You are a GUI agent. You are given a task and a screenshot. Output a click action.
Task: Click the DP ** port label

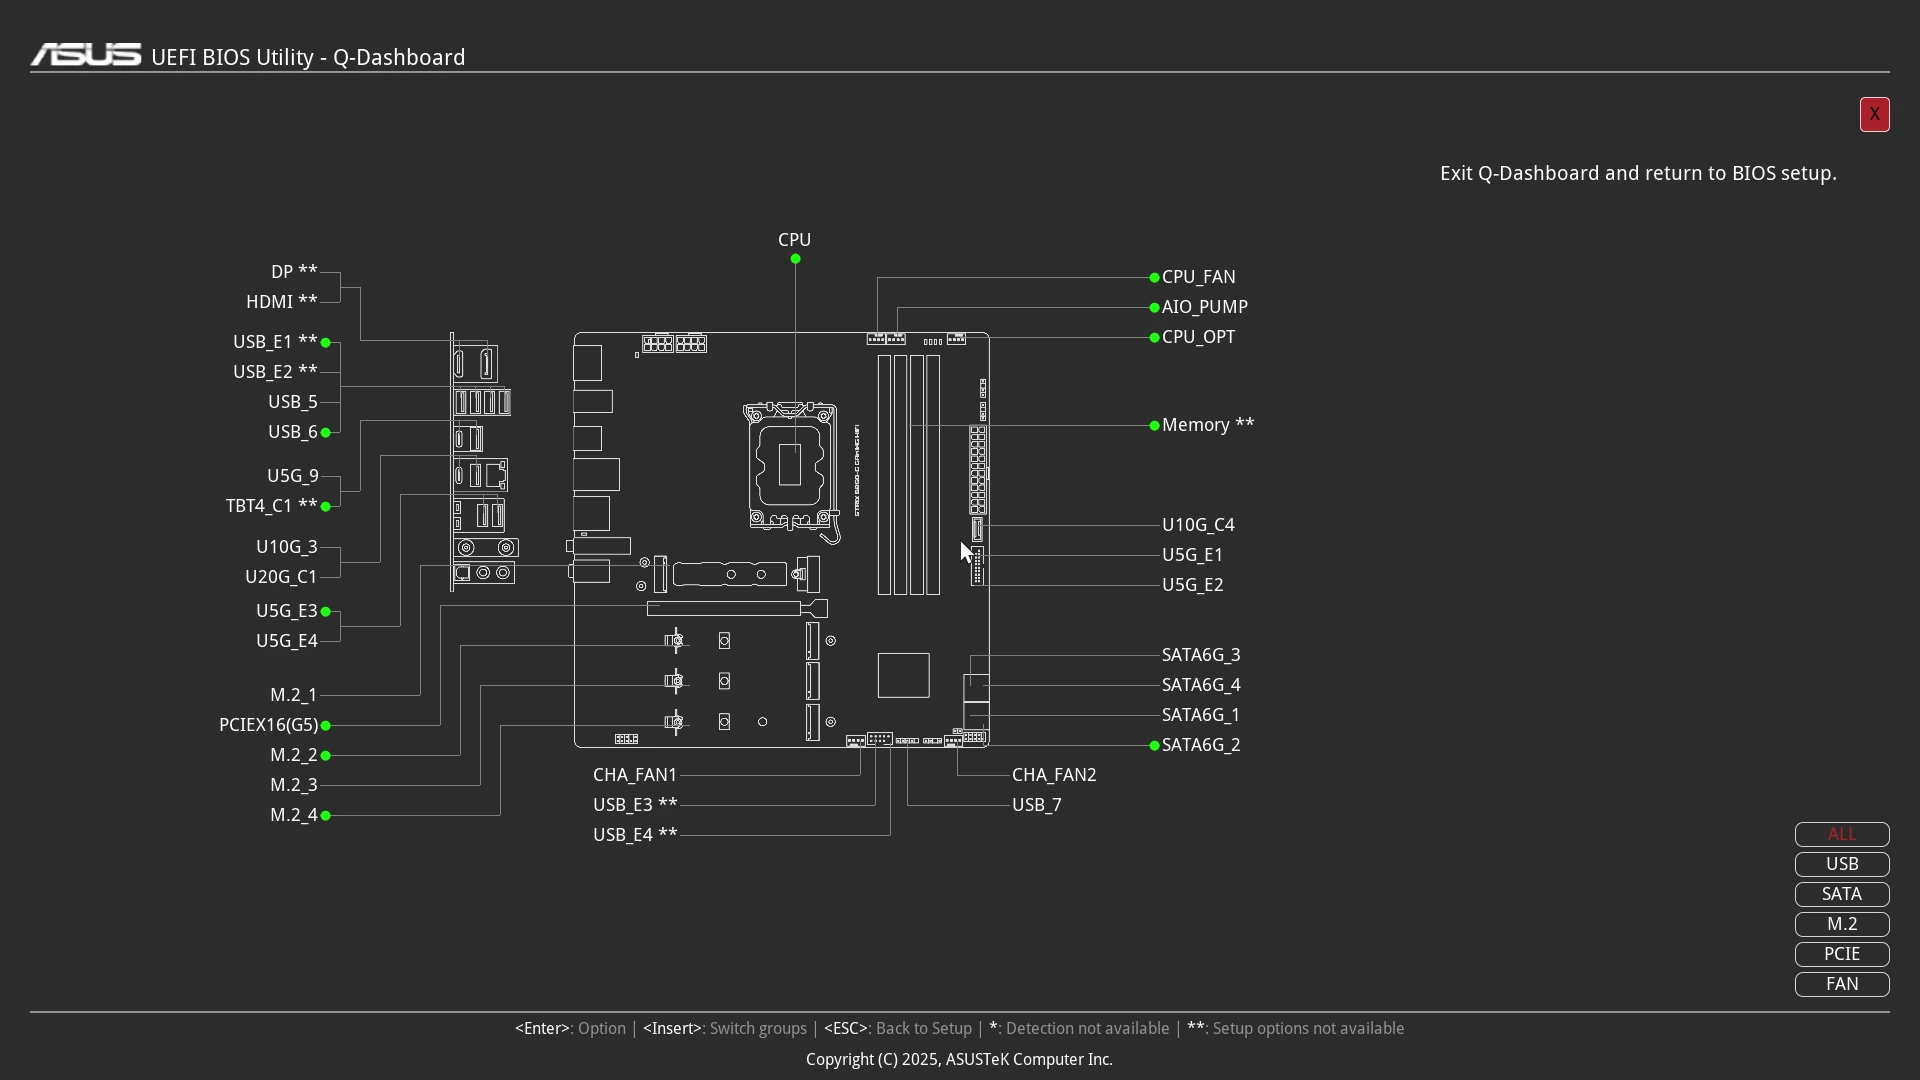(294, 272)
